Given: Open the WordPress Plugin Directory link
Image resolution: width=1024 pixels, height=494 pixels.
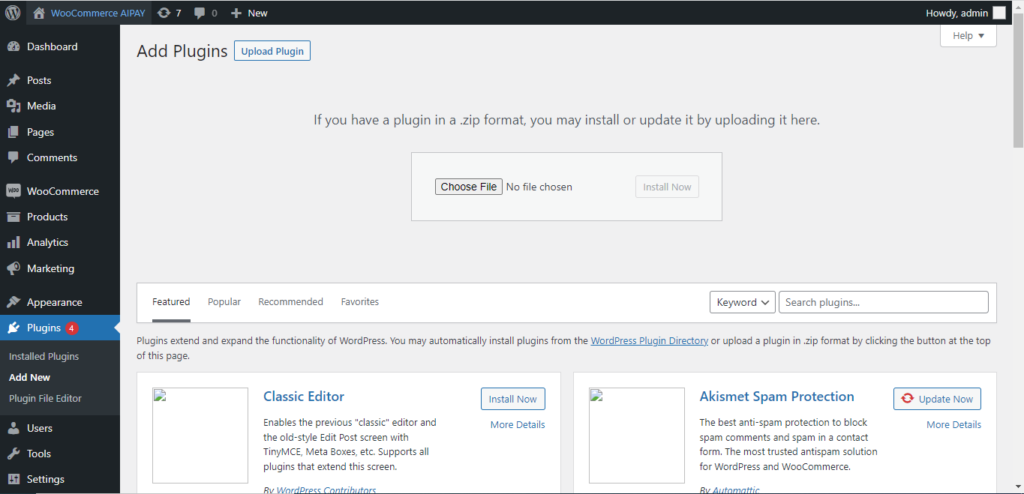Looking at the screenshot, I should tap(650, 341).
